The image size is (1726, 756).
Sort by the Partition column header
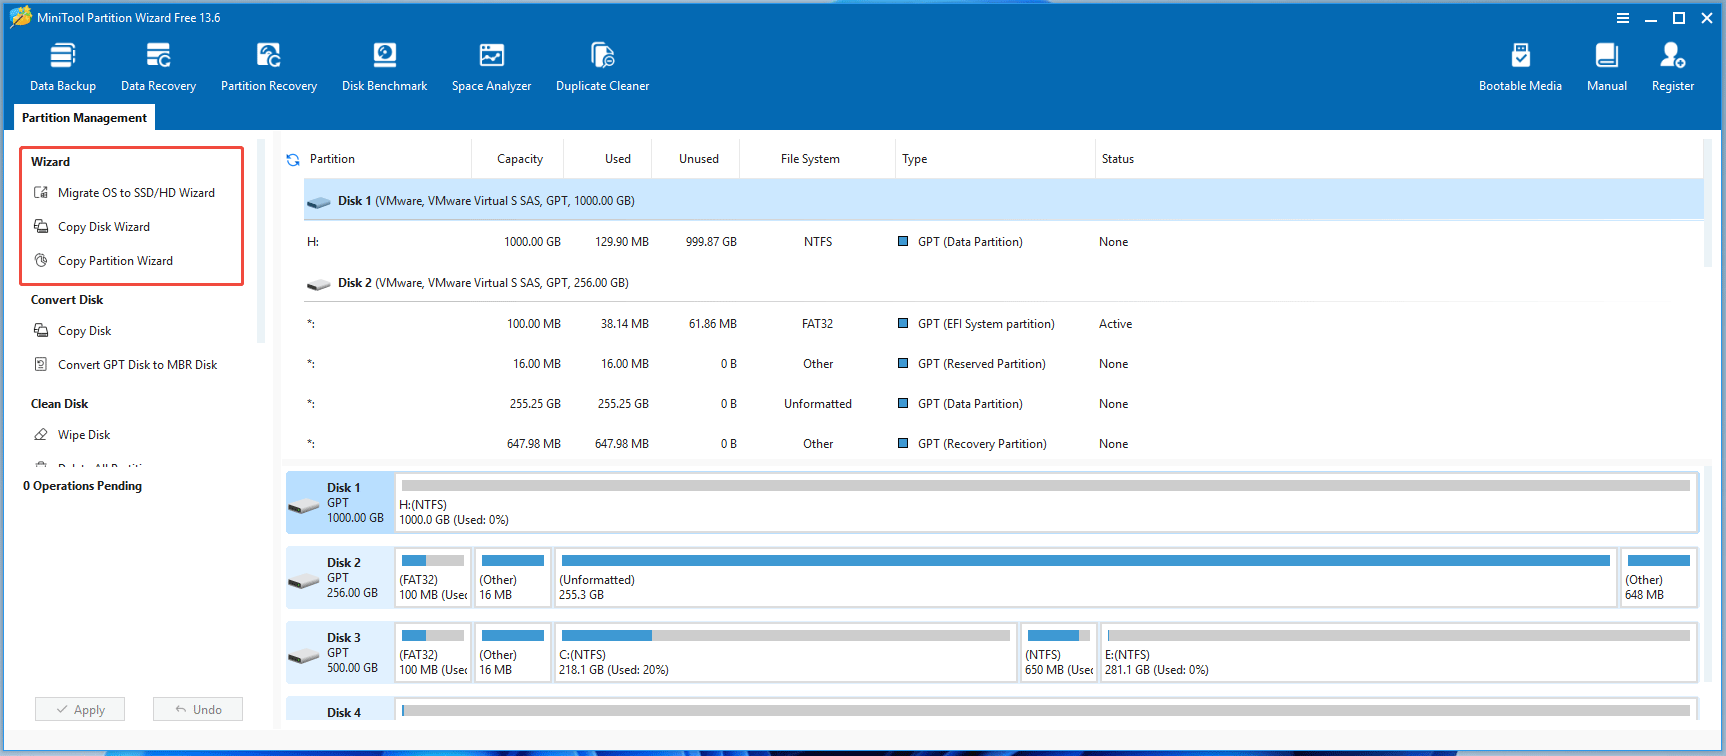332,159
